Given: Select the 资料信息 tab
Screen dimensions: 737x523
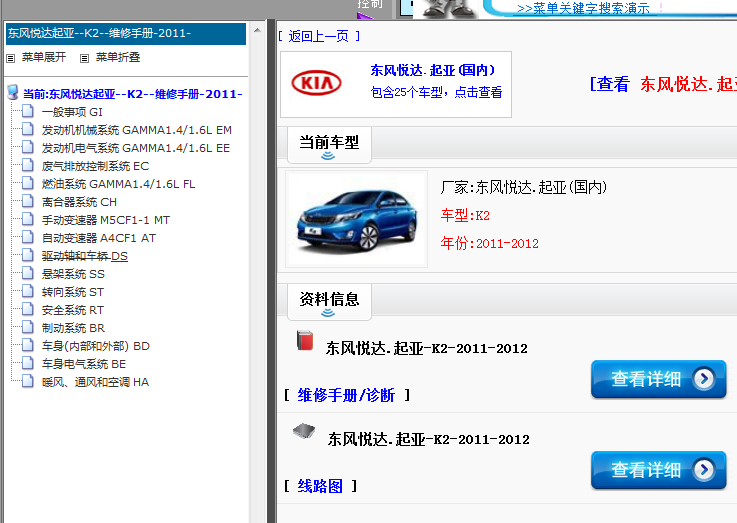Looking at the screenshot, I should coord(328,298).
